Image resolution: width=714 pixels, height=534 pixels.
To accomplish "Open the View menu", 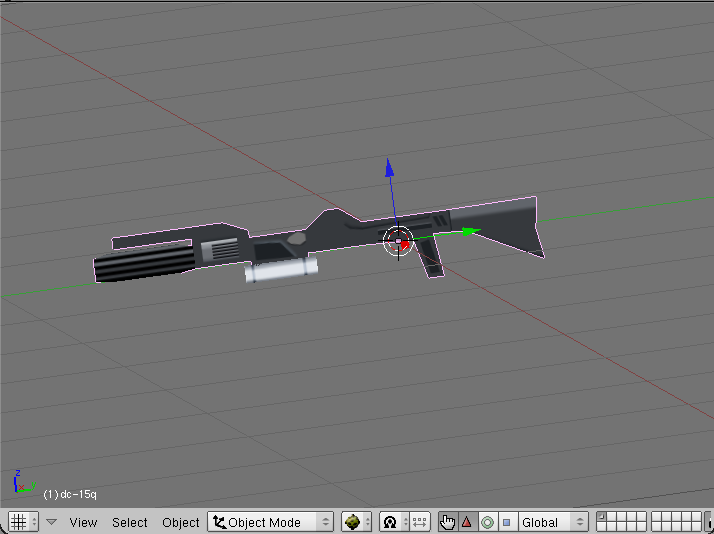I will [x=83, y=522].
